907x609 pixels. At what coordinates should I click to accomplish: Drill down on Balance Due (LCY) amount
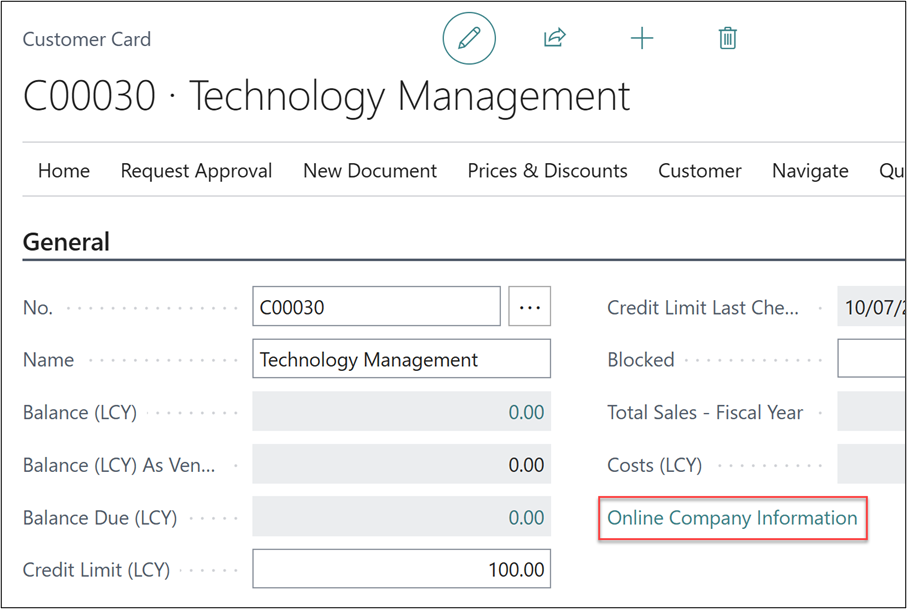pos(526,518)
